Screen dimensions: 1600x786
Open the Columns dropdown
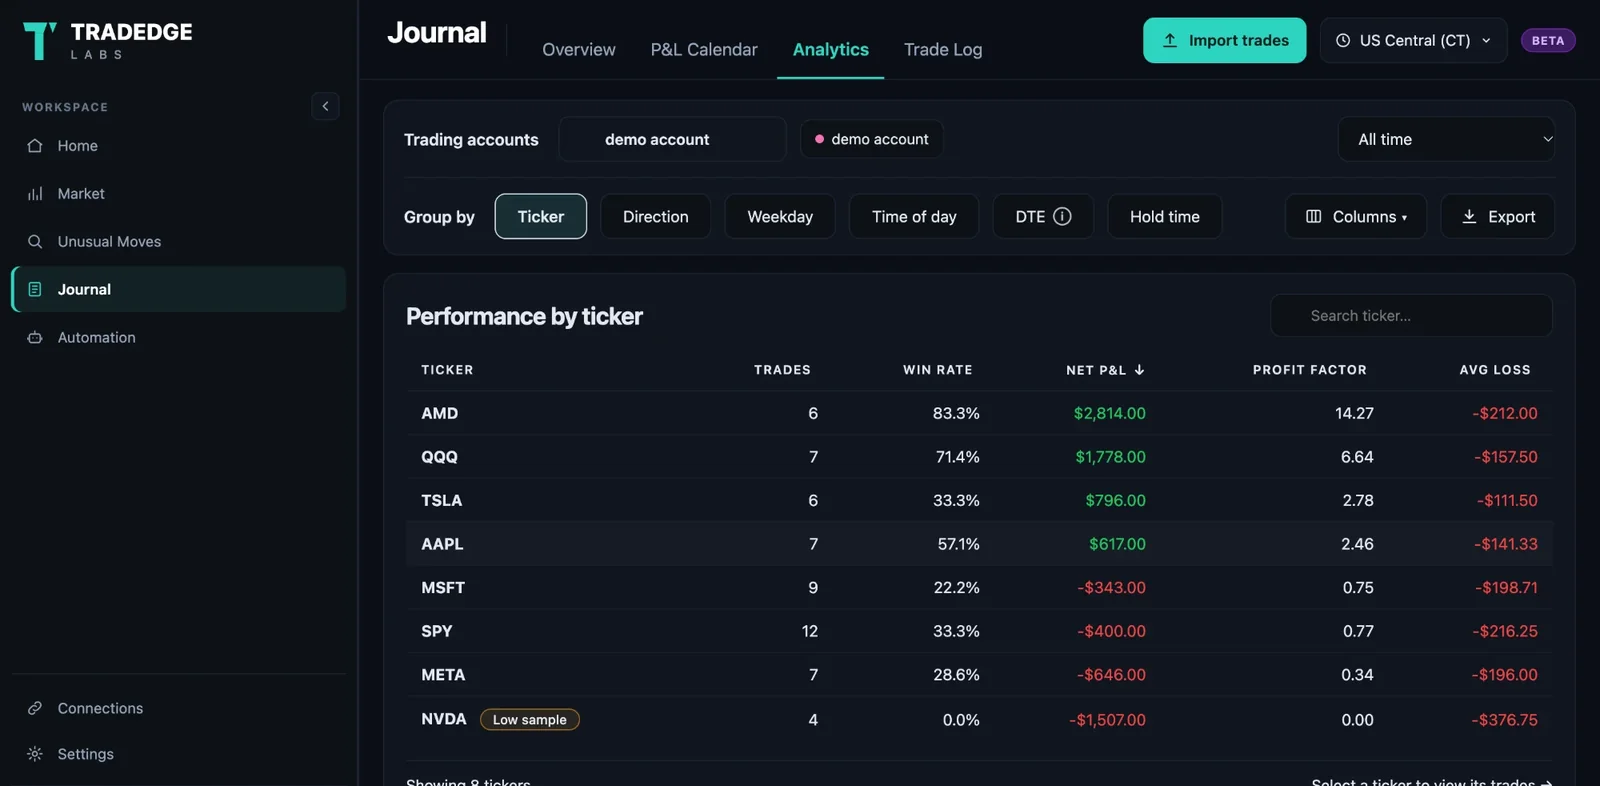pos(1356,216)
